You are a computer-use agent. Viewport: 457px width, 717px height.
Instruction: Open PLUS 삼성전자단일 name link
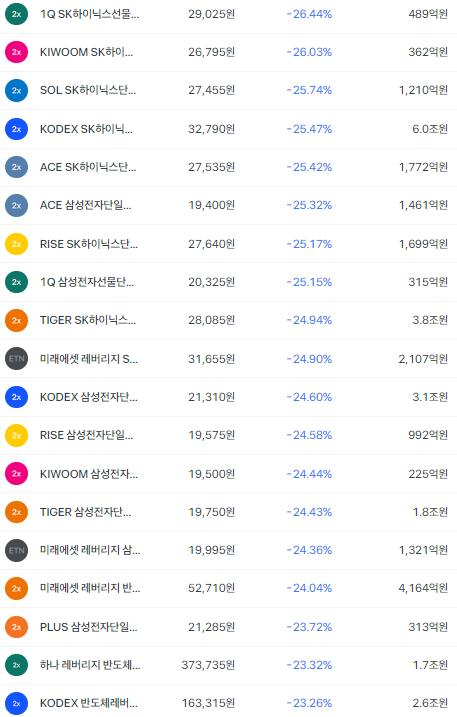coord(88,627)
